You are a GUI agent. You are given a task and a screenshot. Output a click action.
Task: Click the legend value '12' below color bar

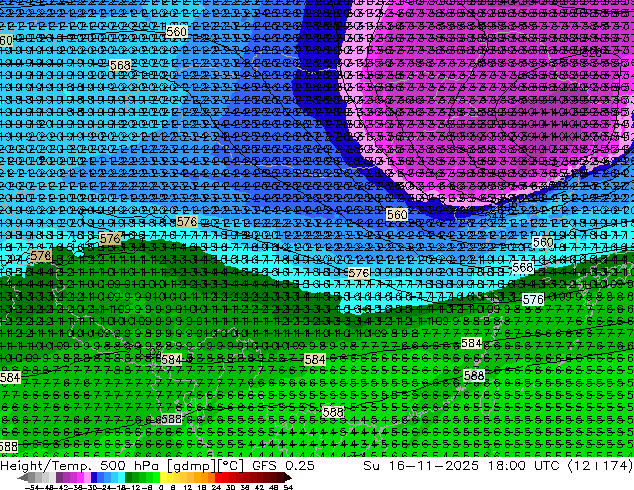coord(188,487)
